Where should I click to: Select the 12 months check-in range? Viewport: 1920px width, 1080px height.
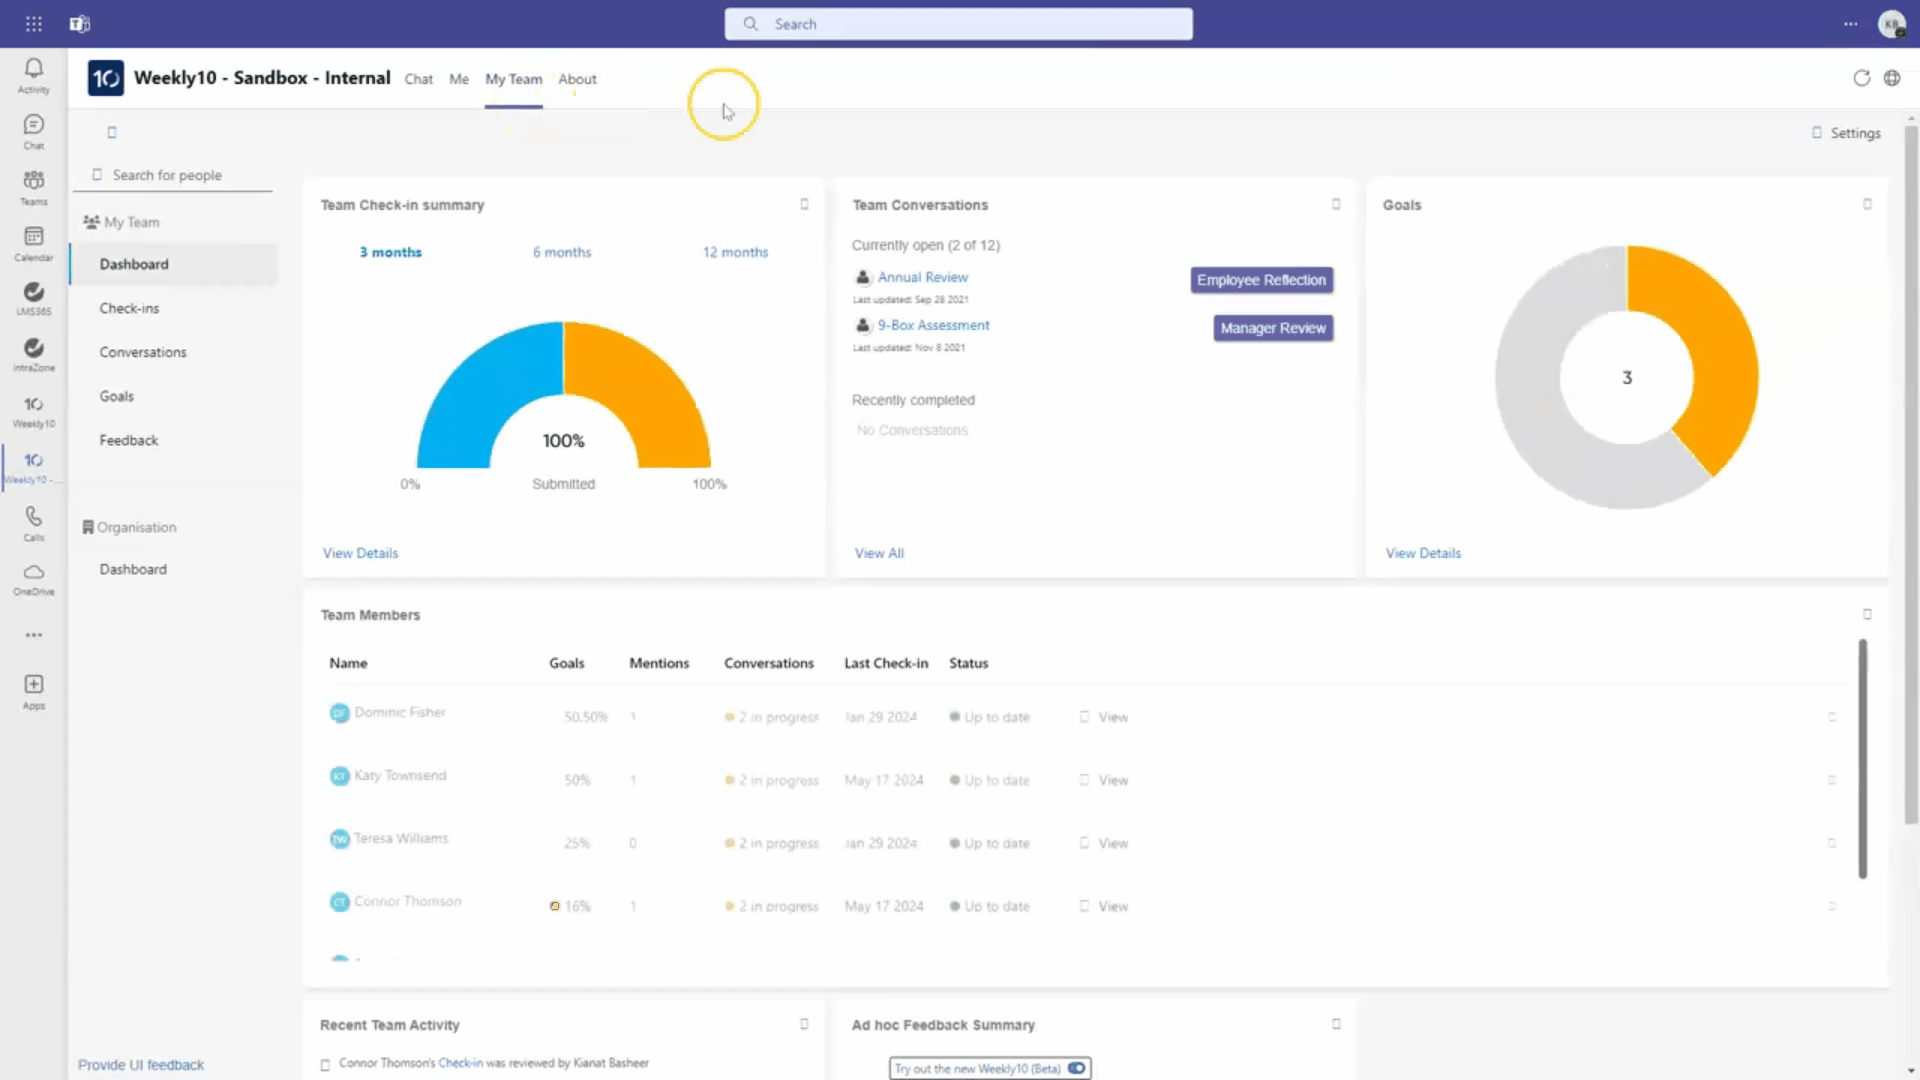[x=735, y=252]
